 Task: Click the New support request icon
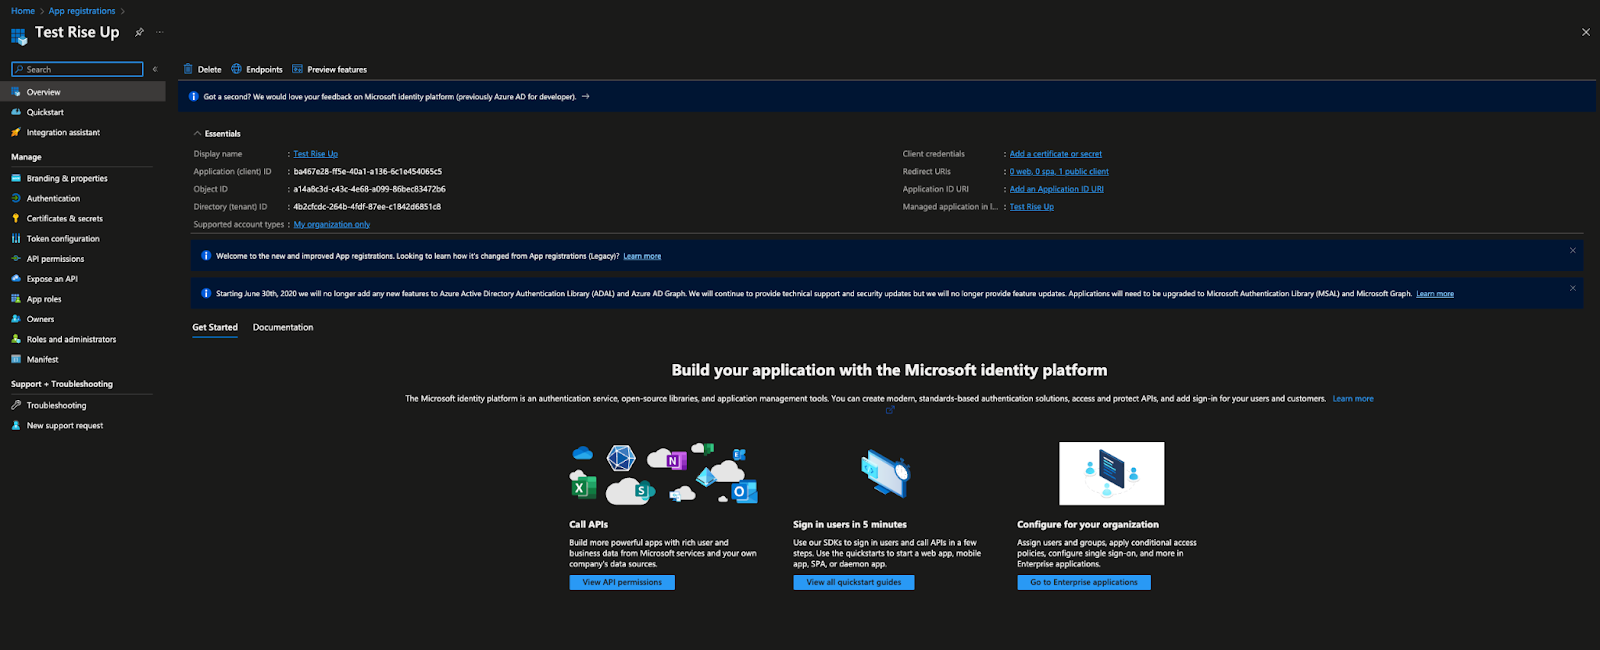point(16,425)
